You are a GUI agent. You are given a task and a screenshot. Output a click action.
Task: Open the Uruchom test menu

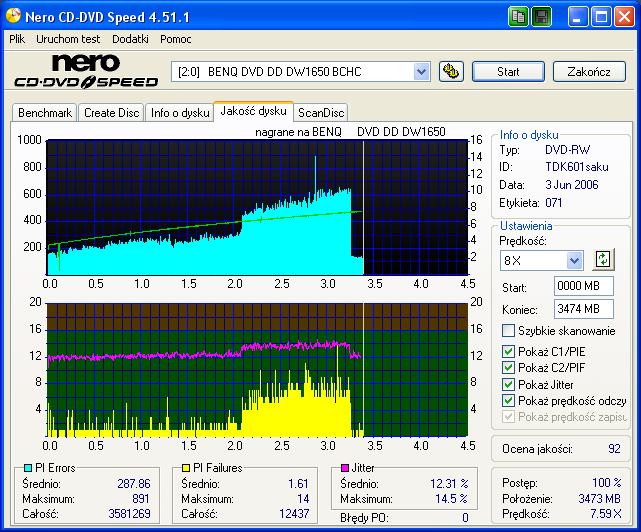click(68, 39)
